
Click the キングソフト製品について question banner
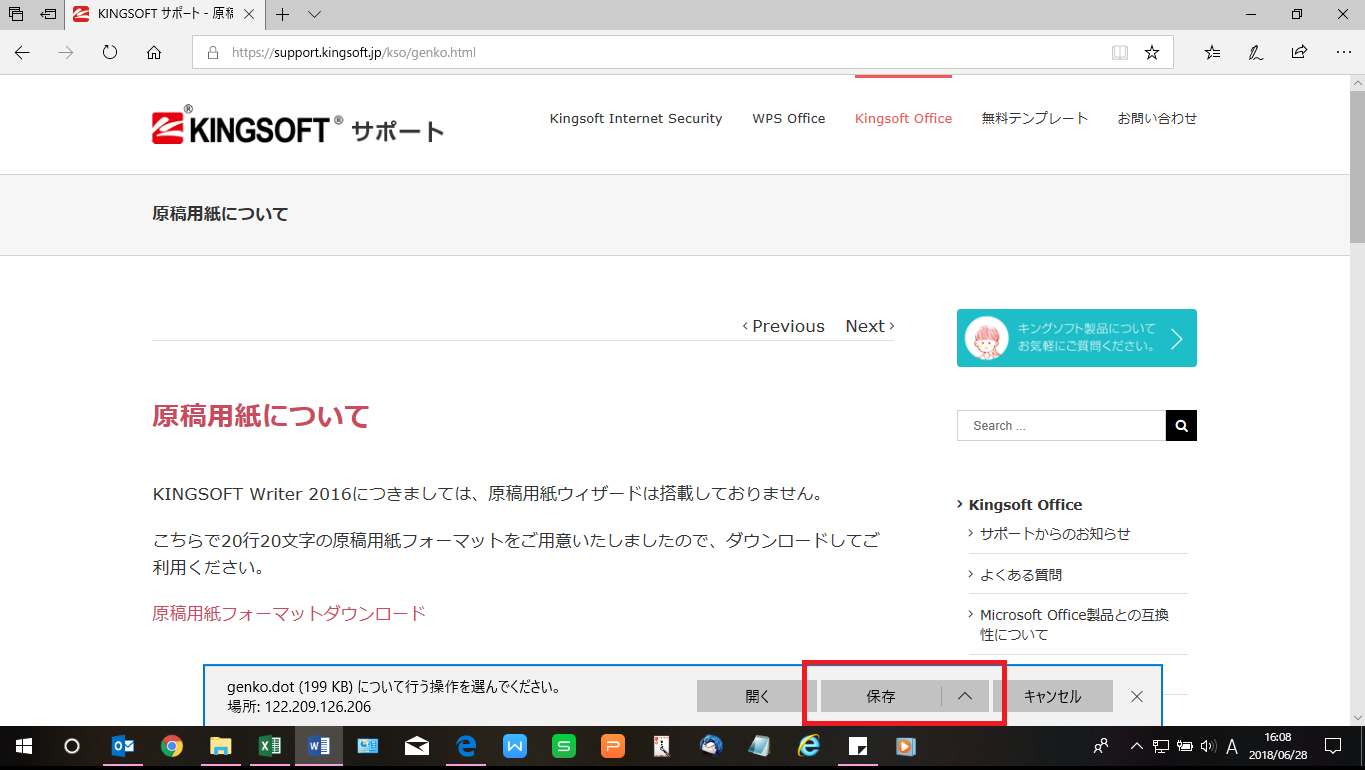pos(1077,338)
